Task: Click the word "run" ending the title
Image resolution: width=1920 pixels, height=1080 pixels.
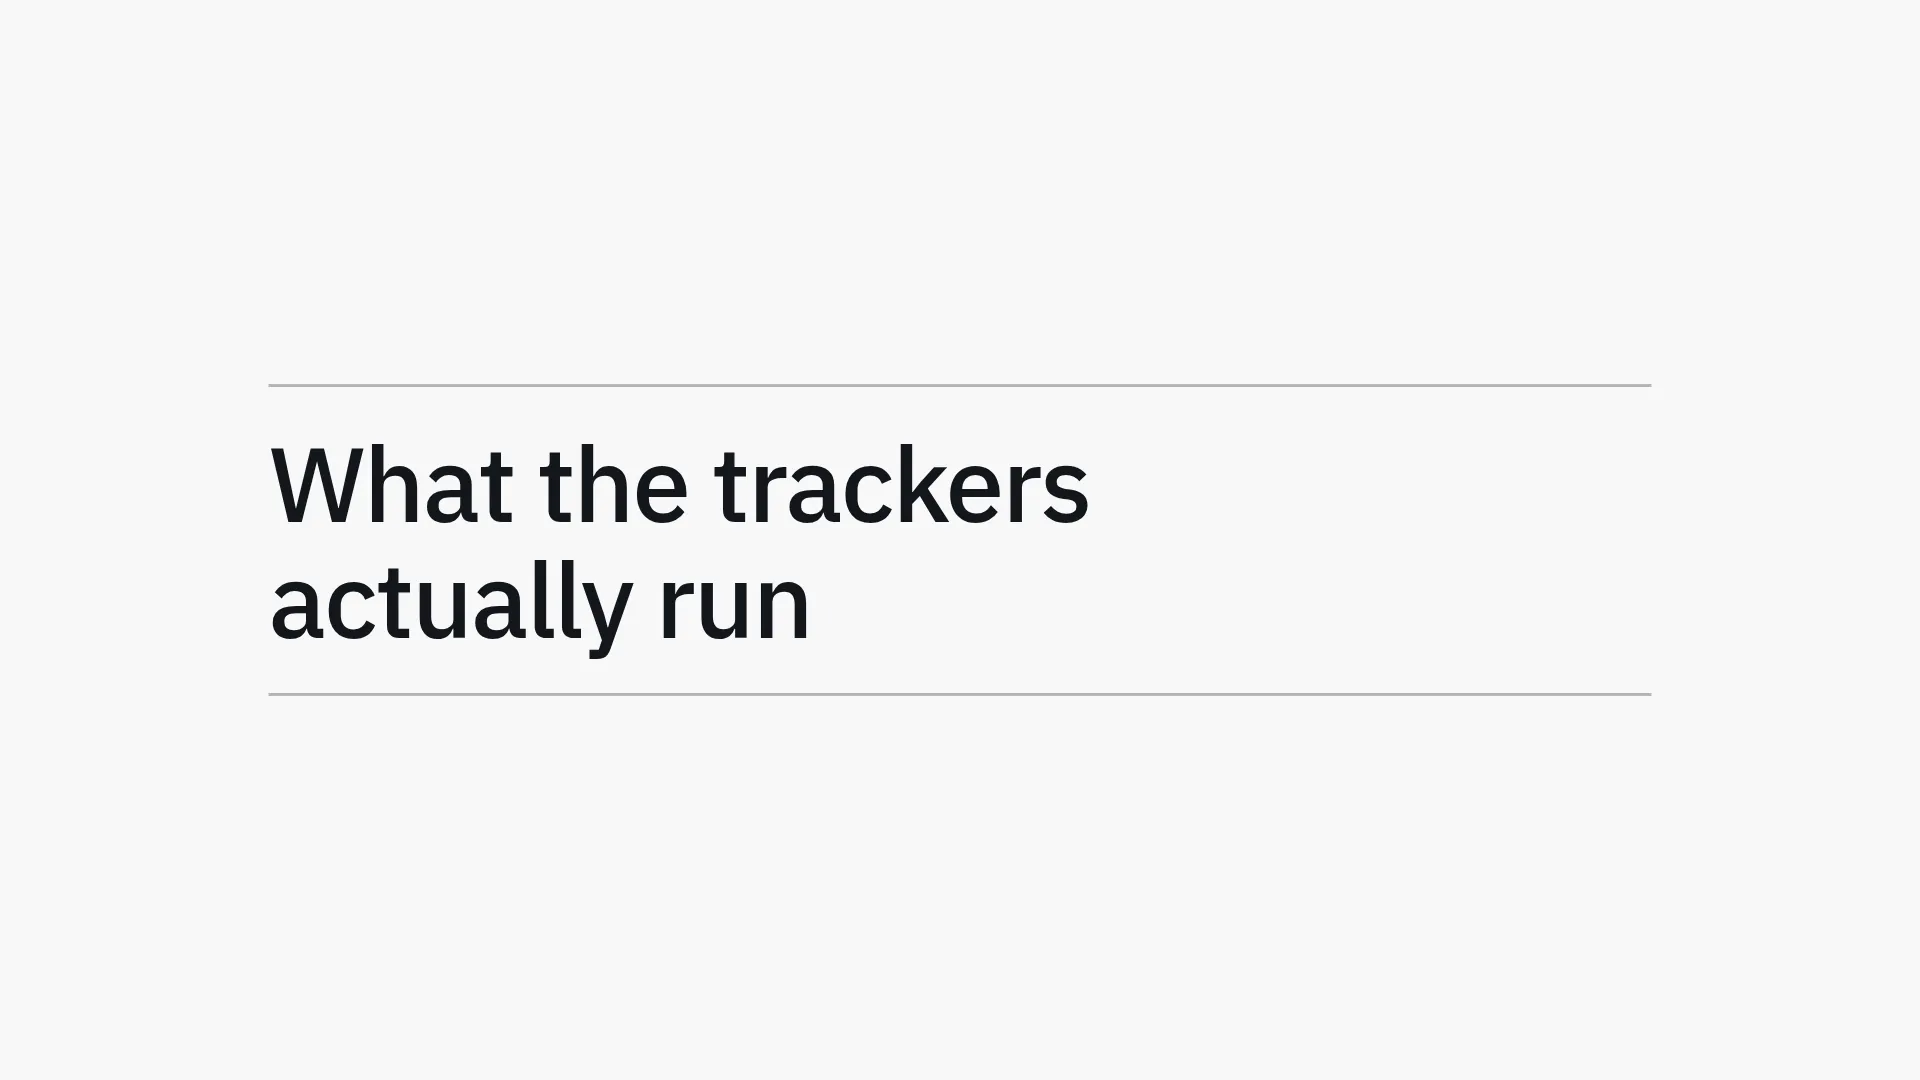Action: (x=734, y=609)
